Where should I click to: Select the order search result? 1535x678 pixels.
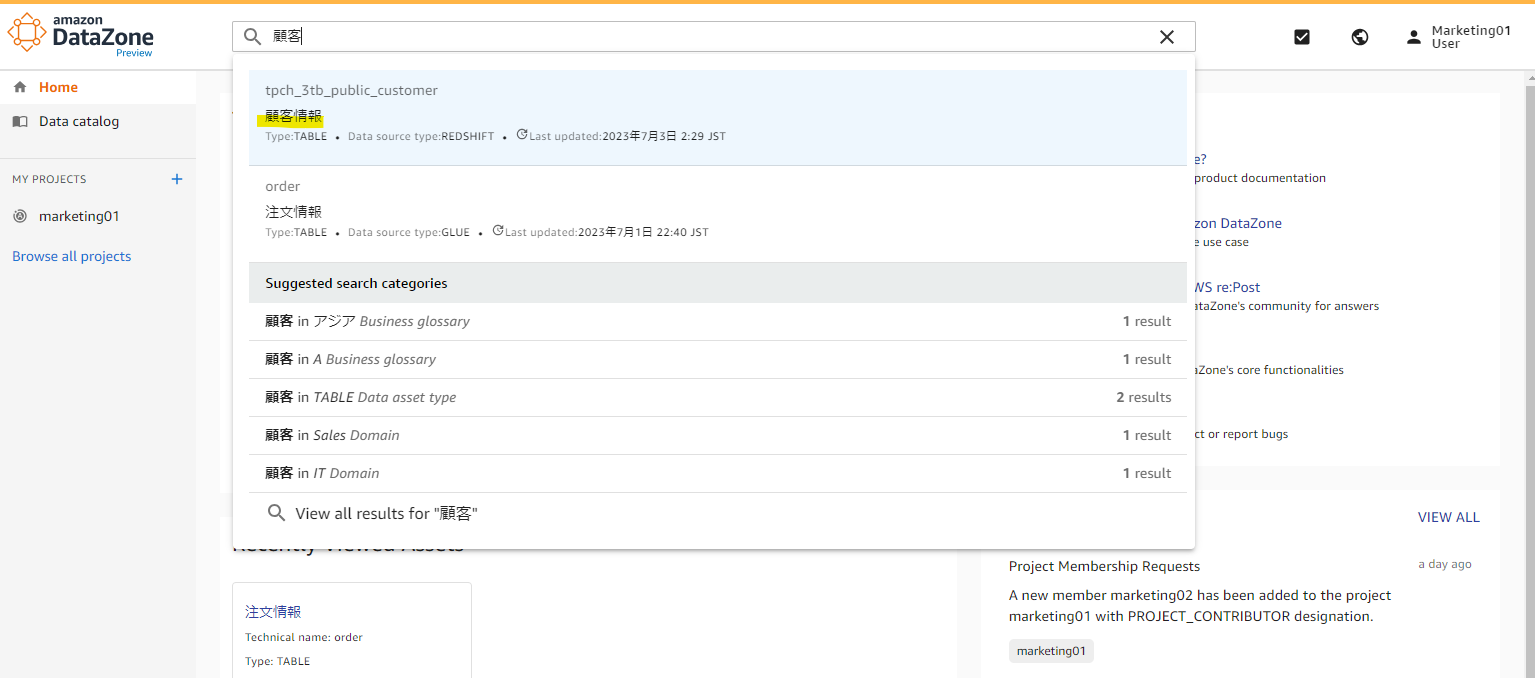(x=718, y=213)
